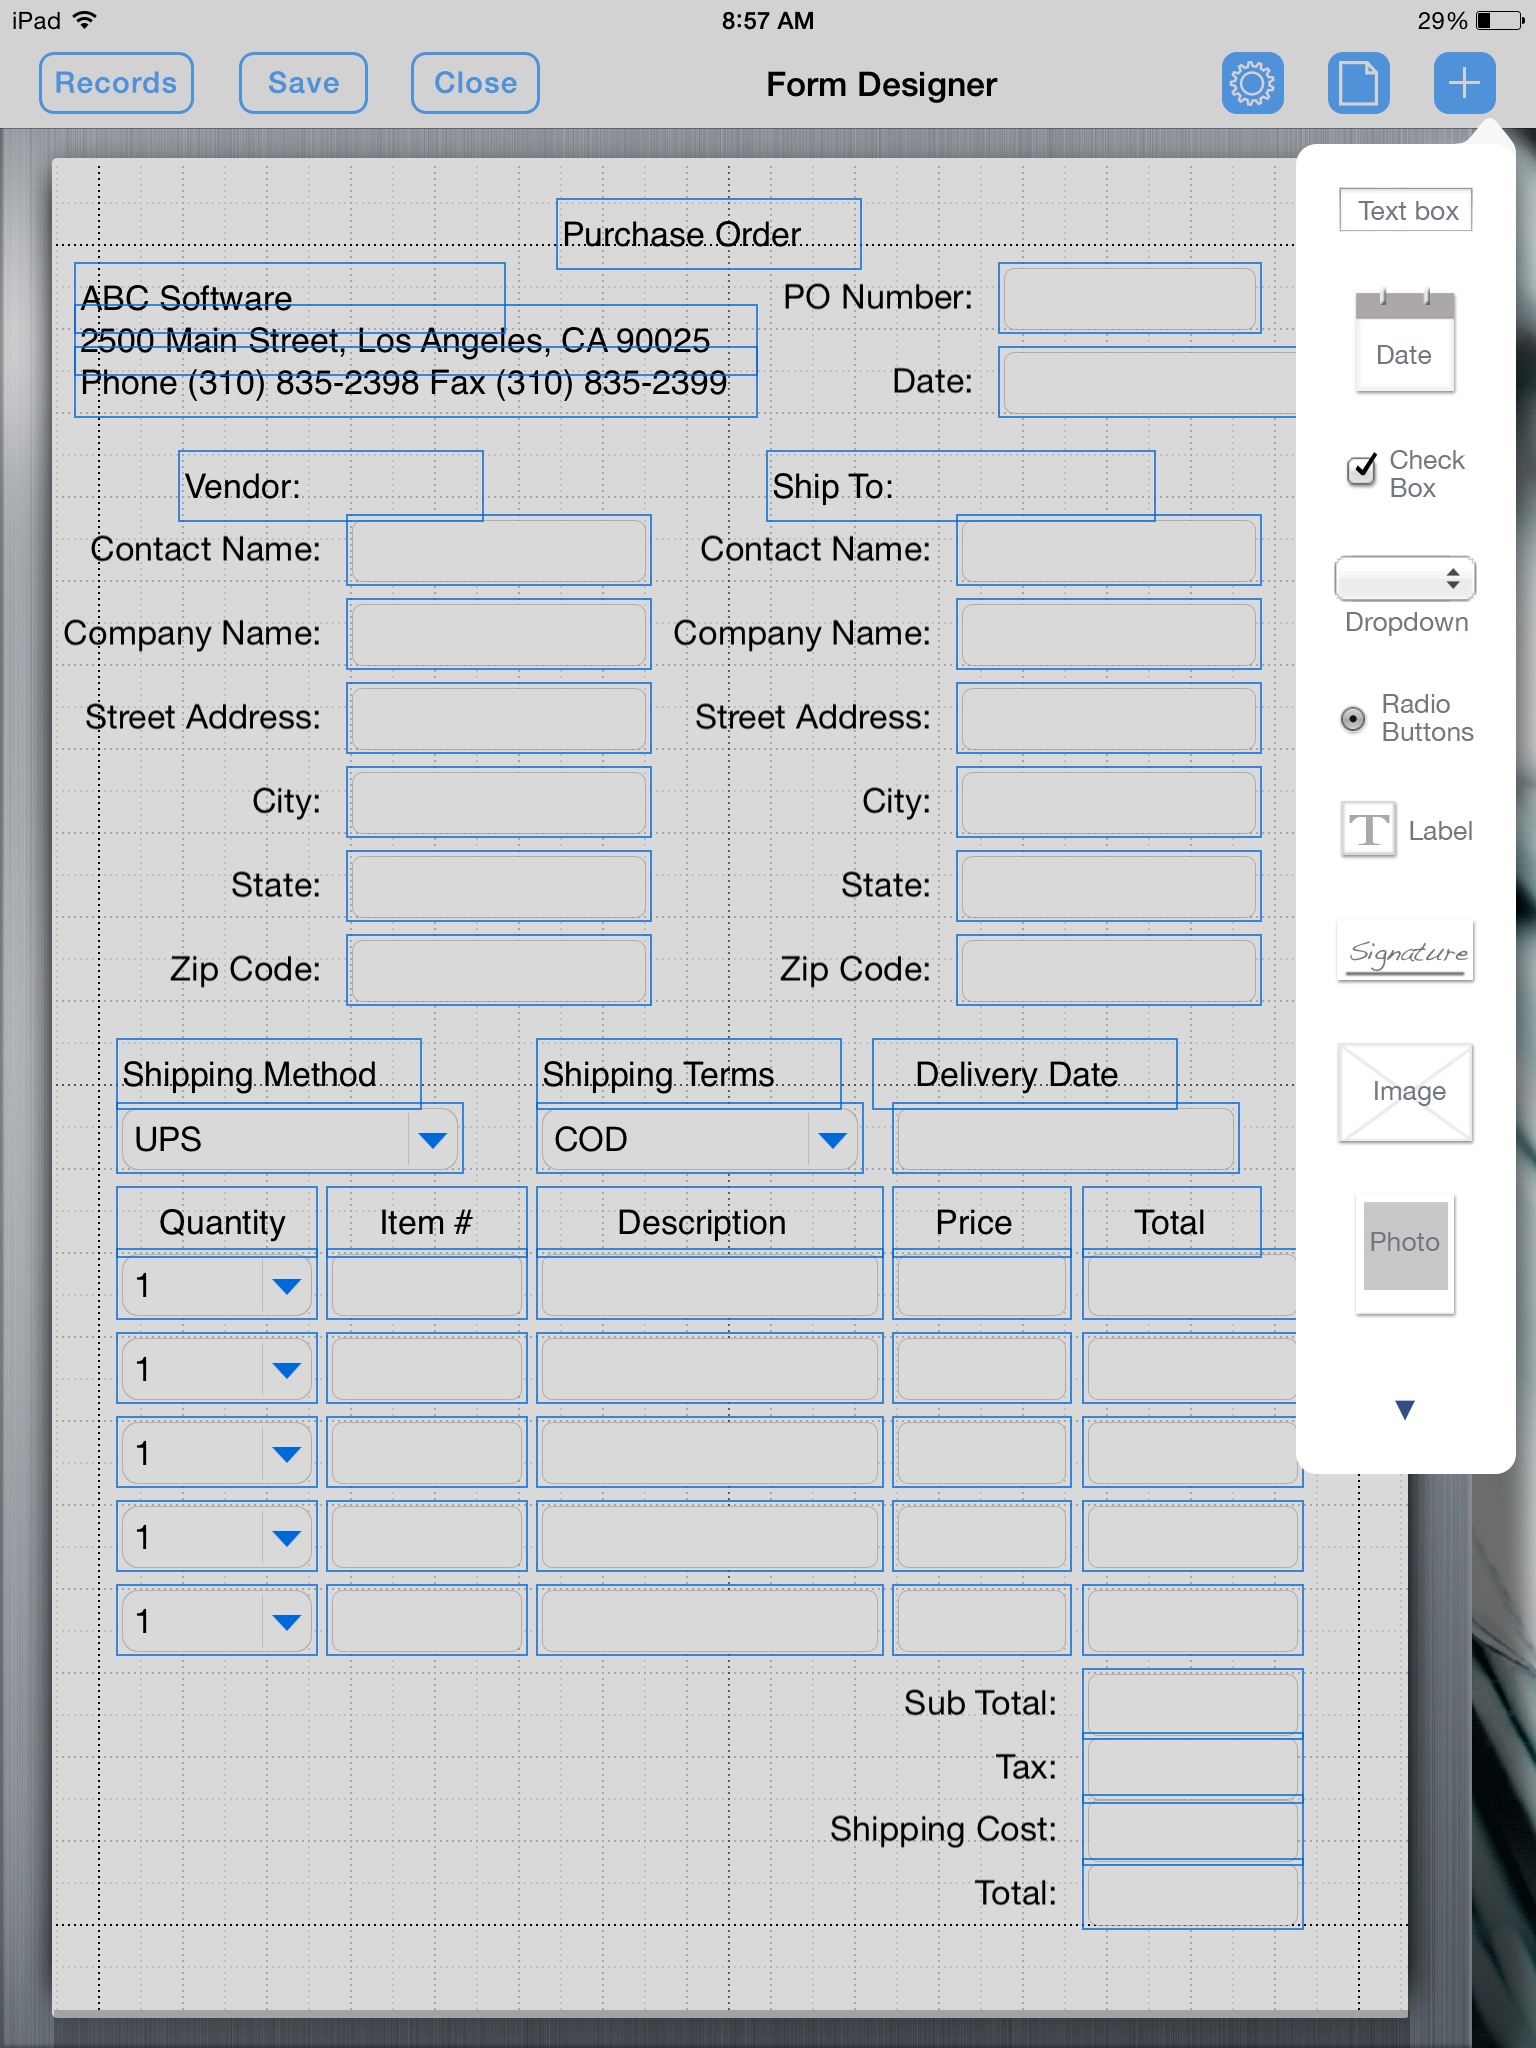
Task: Select the Shipping Method label
Action: [x=269, y=1074]
